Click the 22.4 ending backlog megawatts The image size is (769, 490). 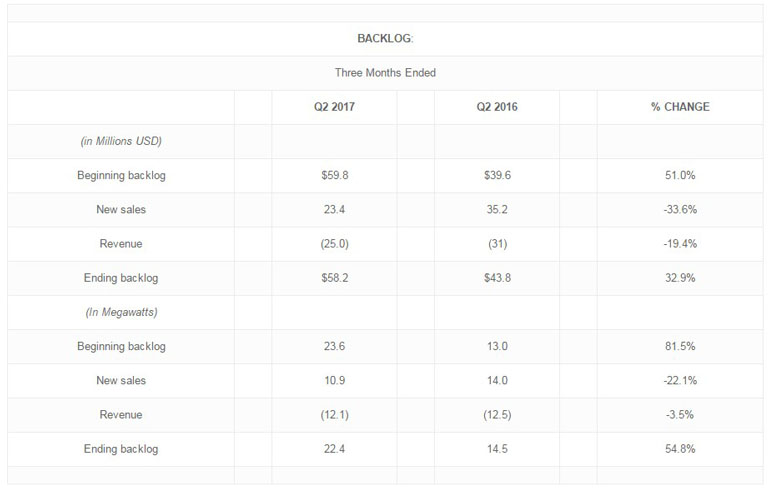pos(334,449)
